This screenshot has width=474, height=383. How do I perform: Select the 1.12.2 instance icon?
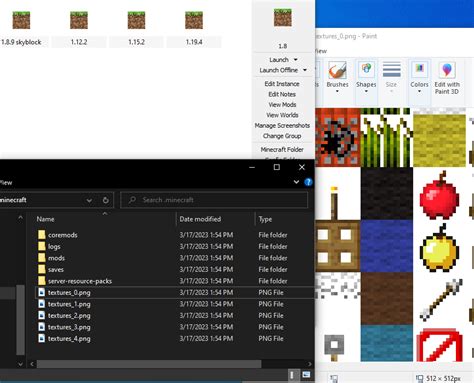79,20
